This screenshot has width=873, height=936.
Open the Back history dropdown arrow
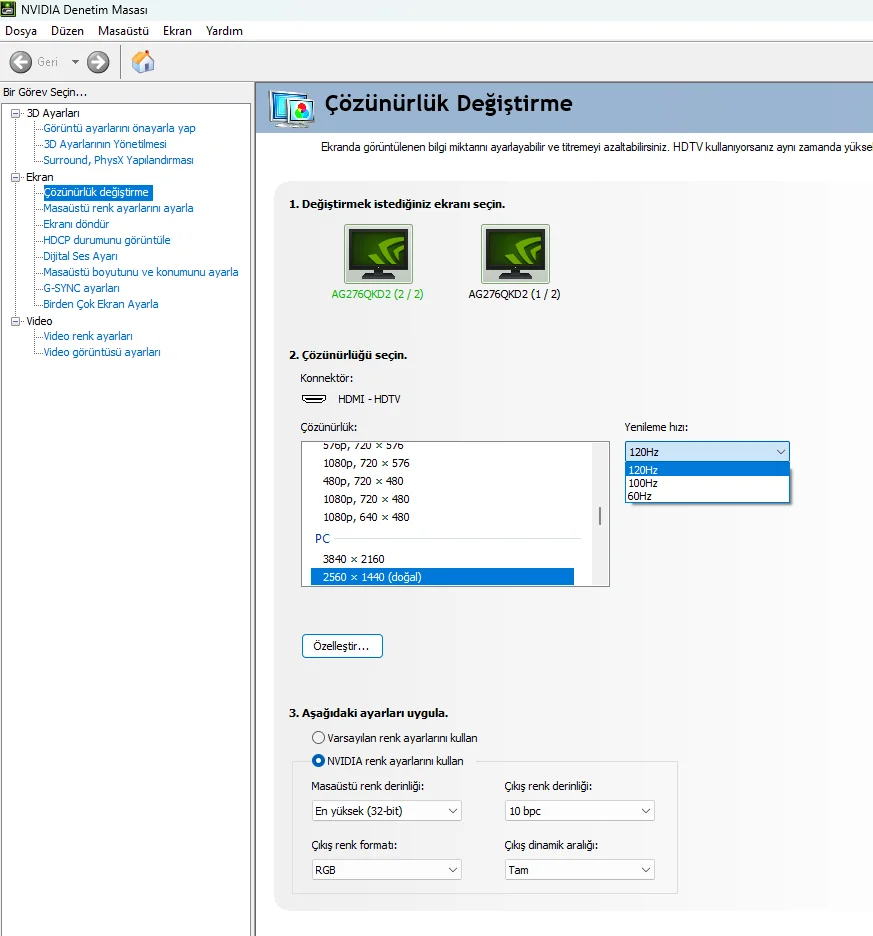click(75, 62)
